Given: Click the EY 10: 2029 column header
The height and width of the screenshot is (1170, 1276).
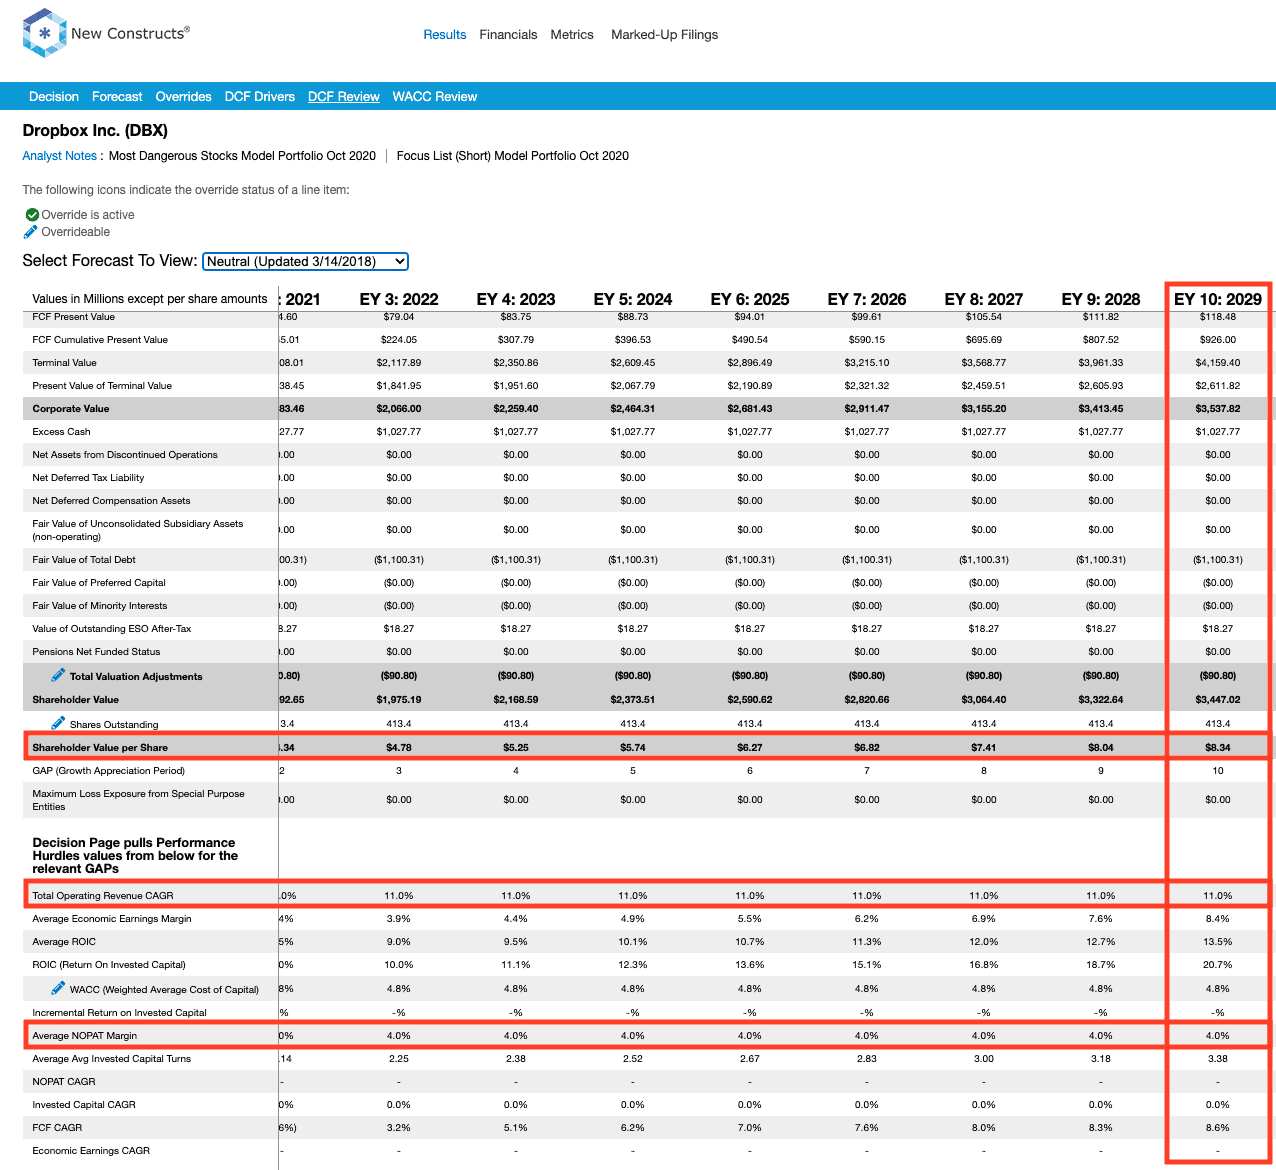Looking at the screenshot, I should point(1218,299).
